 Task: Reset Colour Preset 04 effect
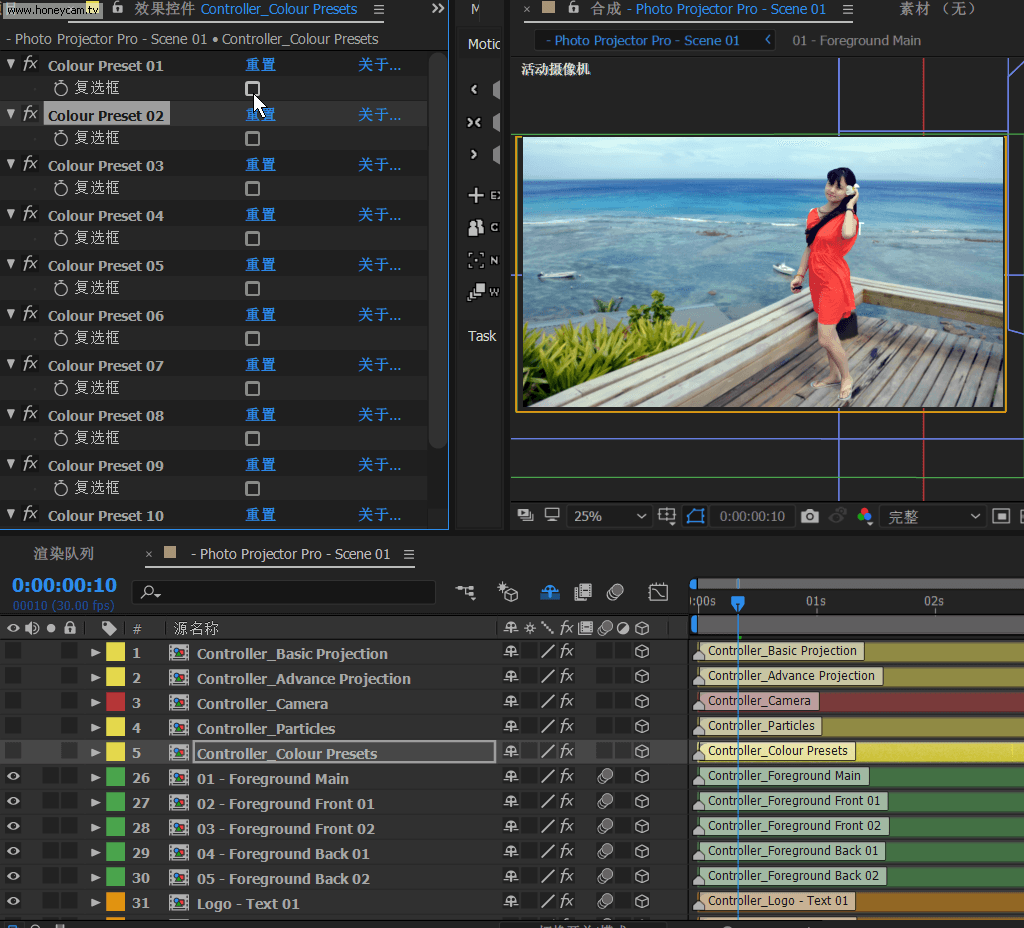tap(260, 215)
